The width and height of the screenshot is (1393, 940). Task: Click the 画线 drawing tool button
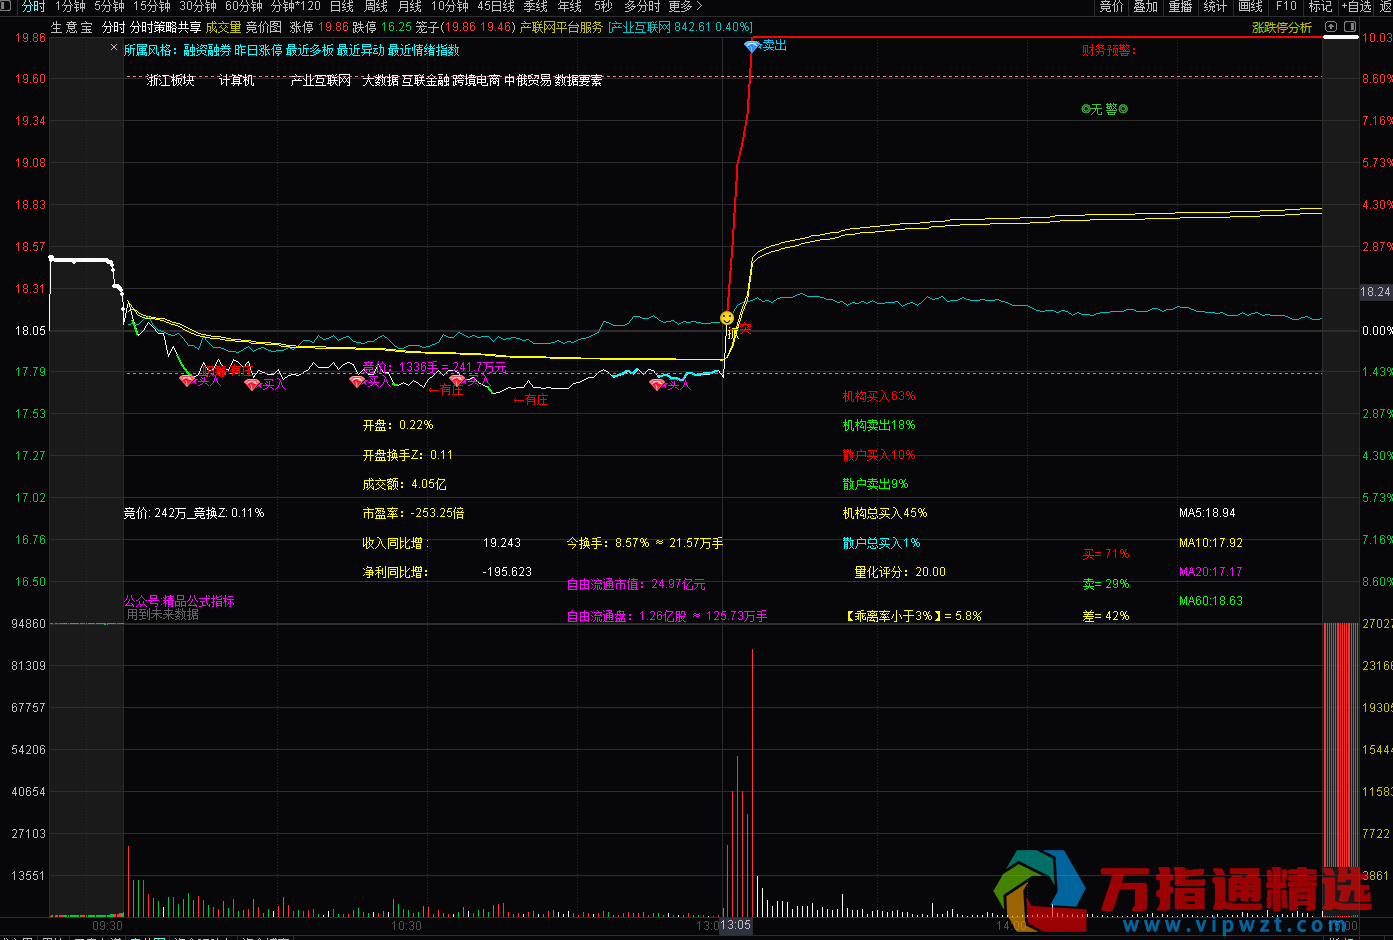click(x=1251, y=7)
